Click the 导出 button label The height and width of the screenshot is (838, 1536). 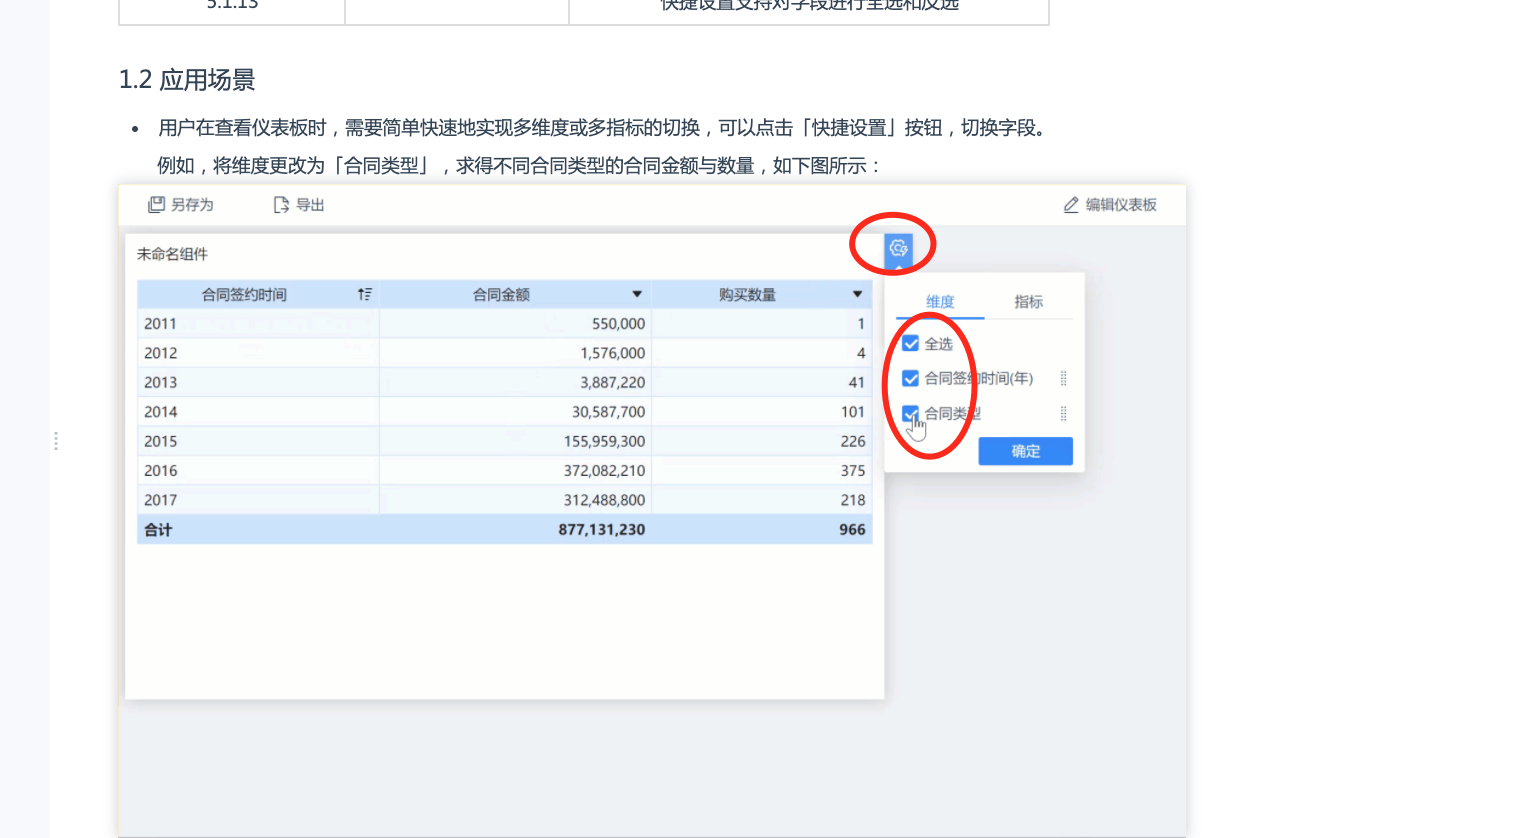(x=310, y=205)
